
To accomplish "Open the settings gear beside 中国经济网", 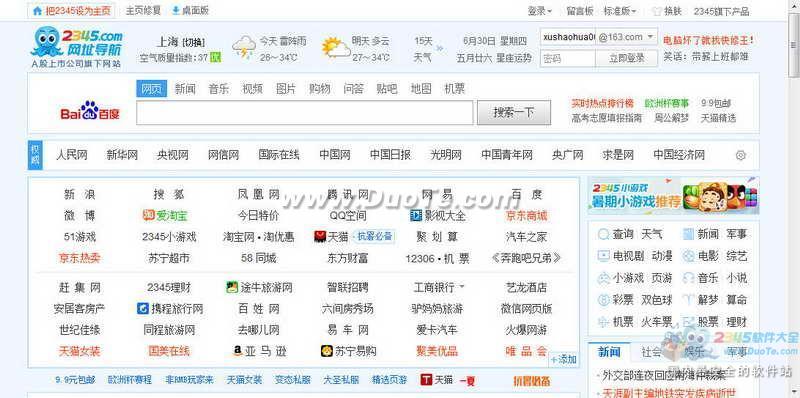I will point(740,155).
